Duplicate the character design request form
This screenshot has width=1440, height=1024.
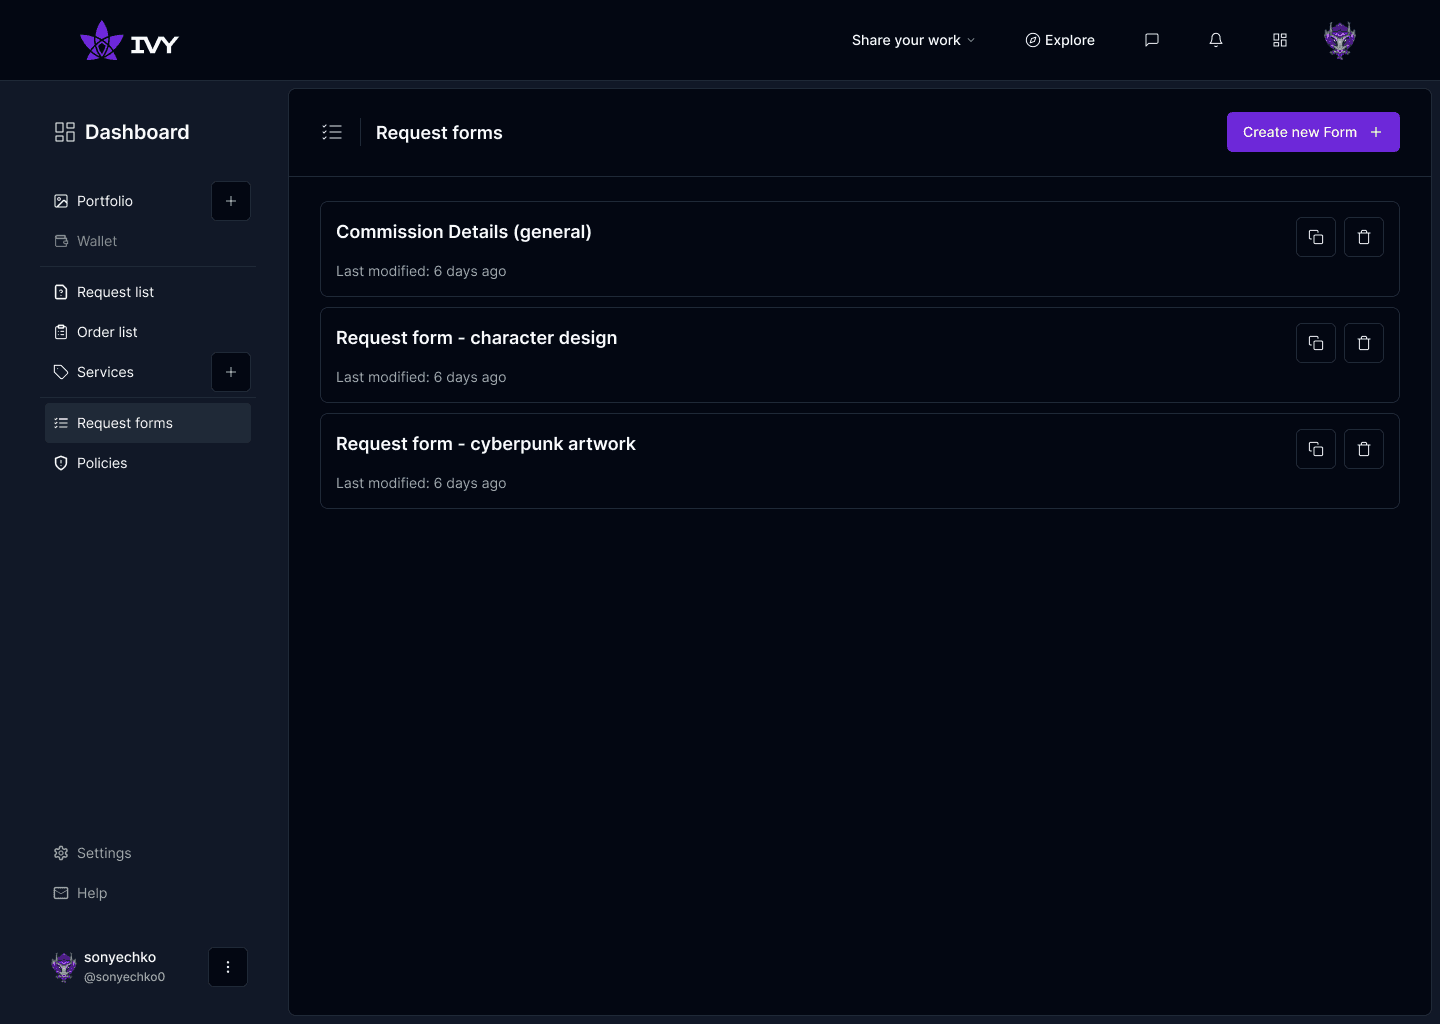[x=1316, y=343]
